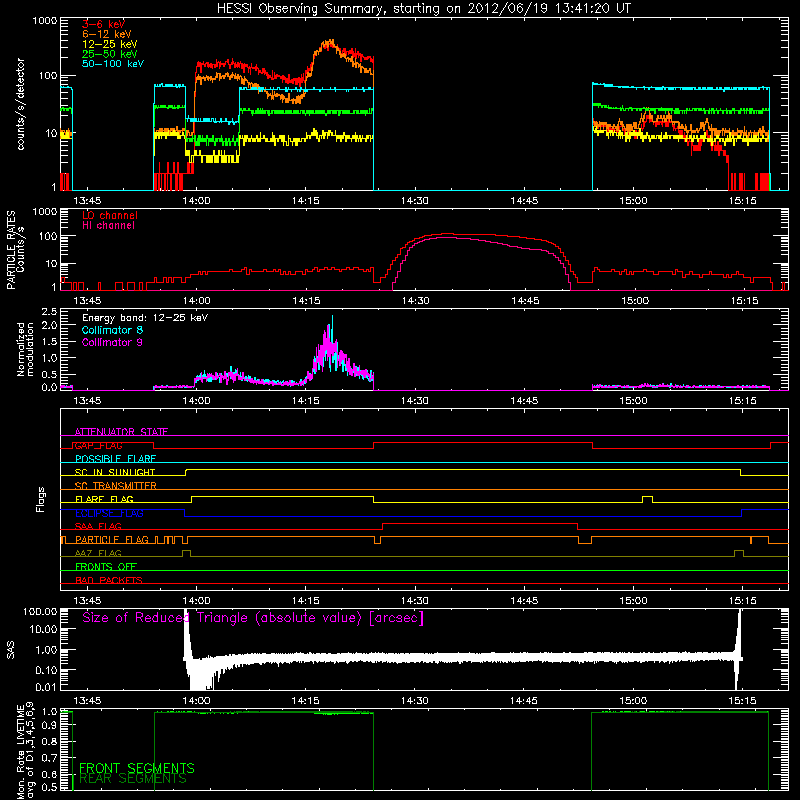The height and width of the screenshot is (800, 800).
Task: Click the FRONT SEGMENTS legend label
Action: click(137, 768)
